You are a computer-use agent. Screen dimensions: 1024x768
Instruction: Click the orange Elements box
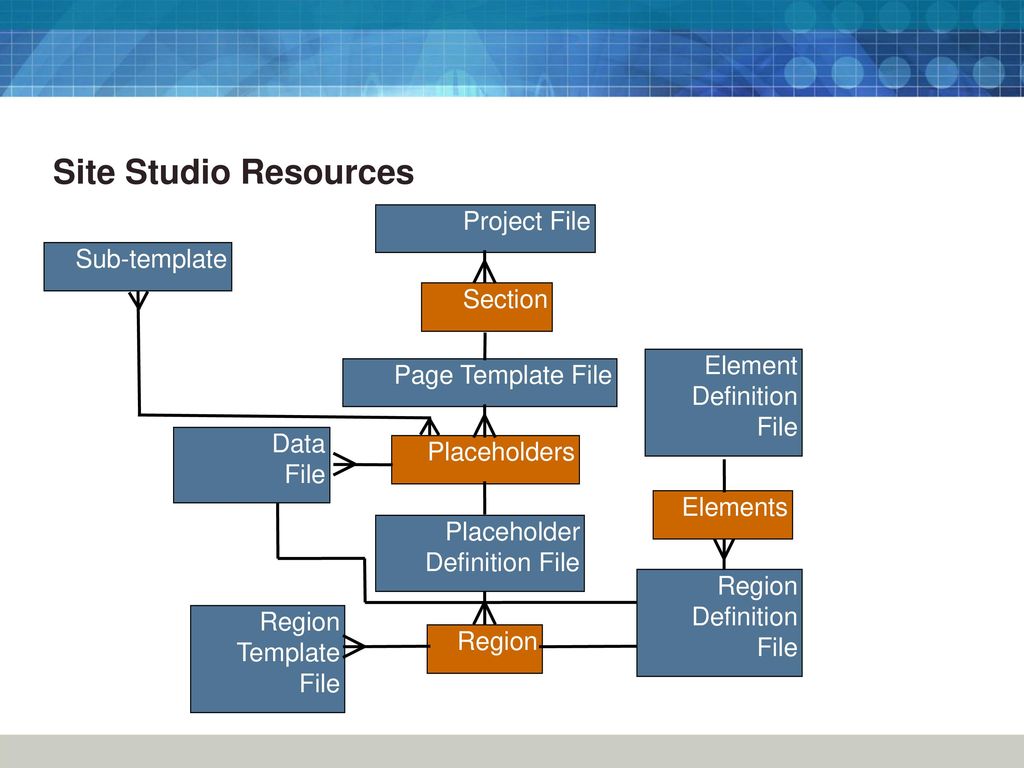tap(723, 515)
